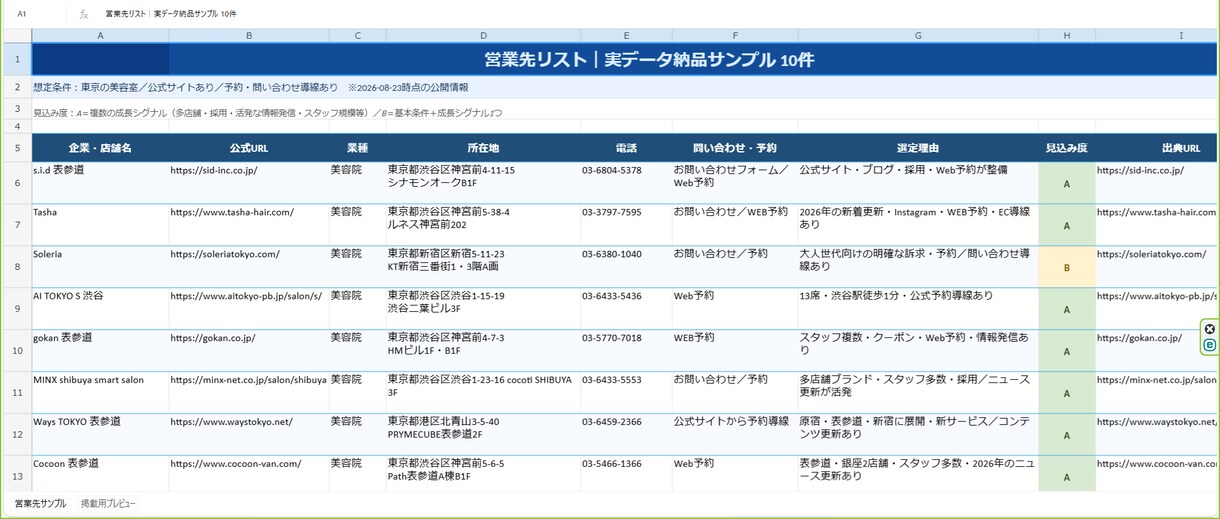Switch to the 掲載用プレビュー sheet tab
1220x519 pixels.
click(x=109, y=503)
